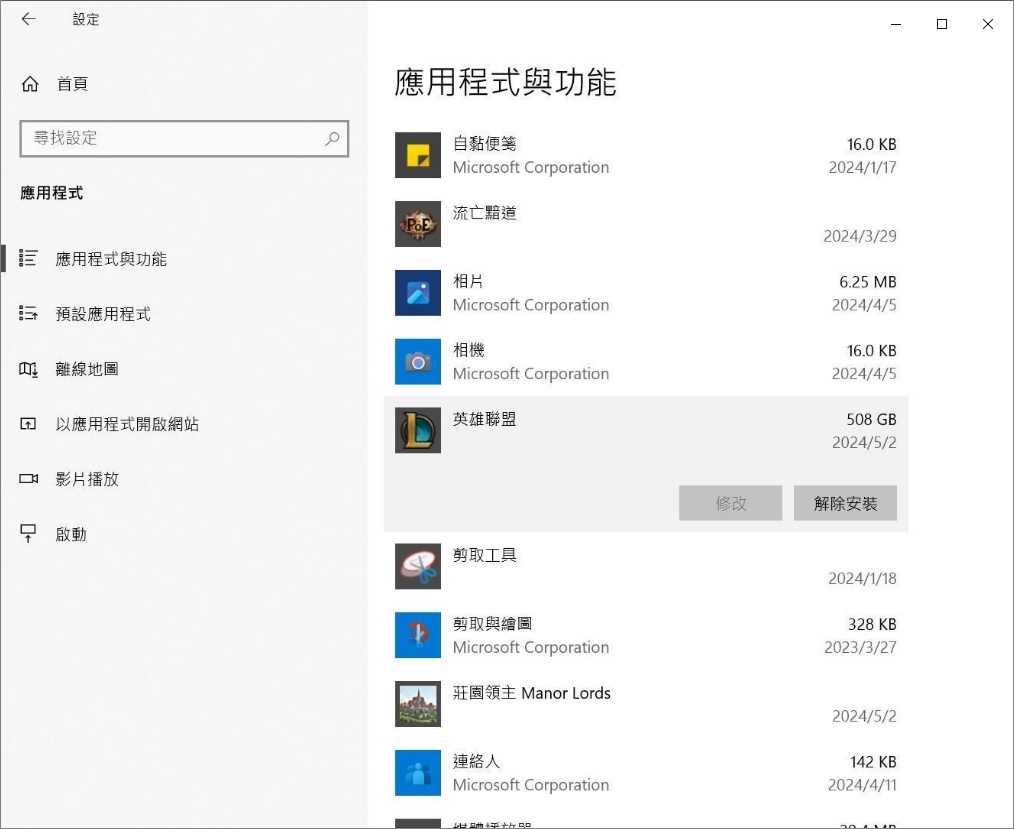Select the Photos (相片) app icon

tap(418, 293)
